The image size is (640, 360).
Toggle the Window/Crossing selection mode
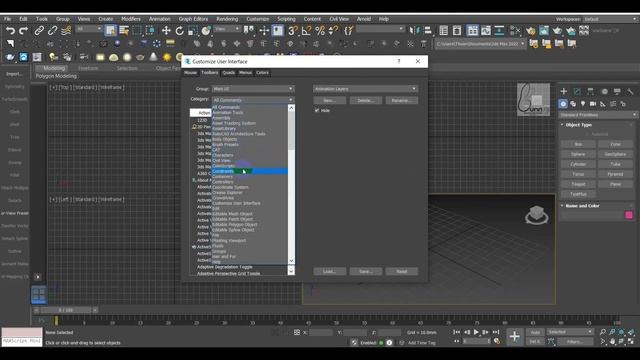coord(151,31)
